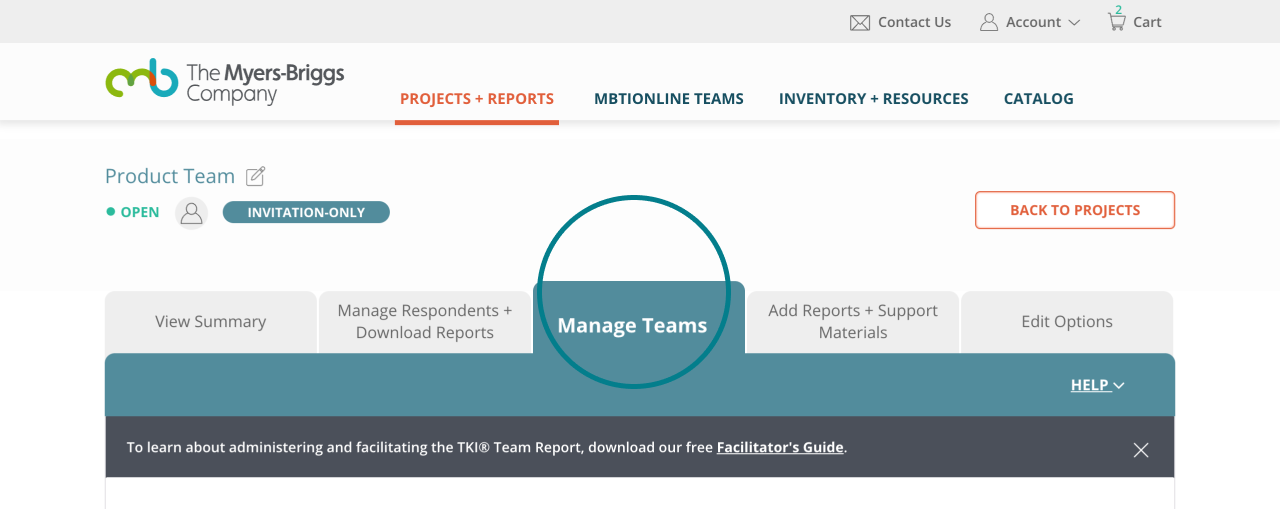Expand the Account dropdown chevron

coord(1074,22)
